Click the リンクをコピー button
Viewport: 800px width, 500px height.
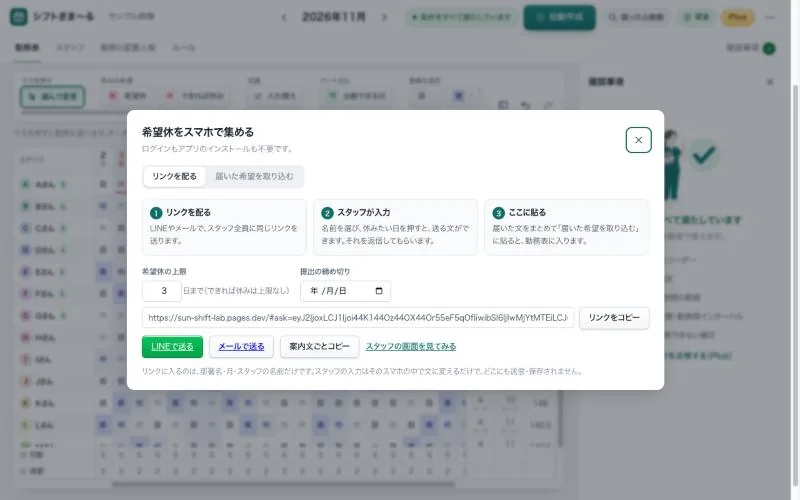point(614,318)
